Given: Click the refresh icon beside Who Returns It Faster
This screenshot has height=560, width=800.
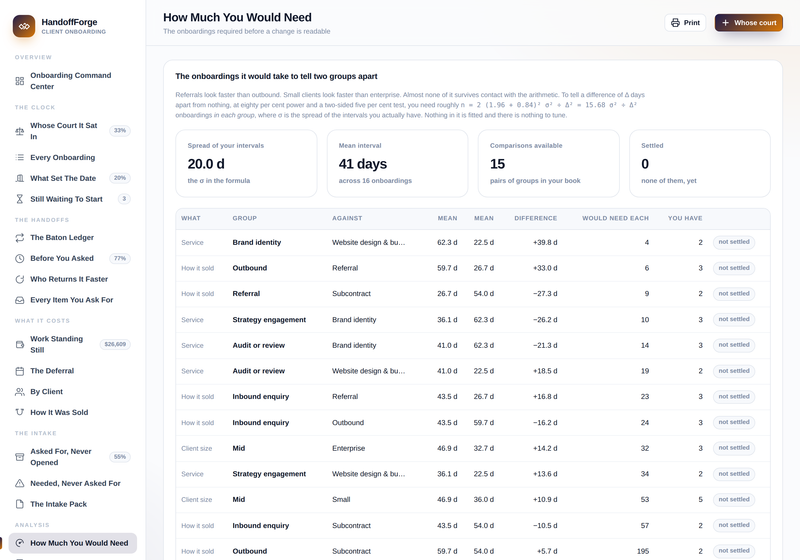Looking at the screenshot, I should [19, 279].
